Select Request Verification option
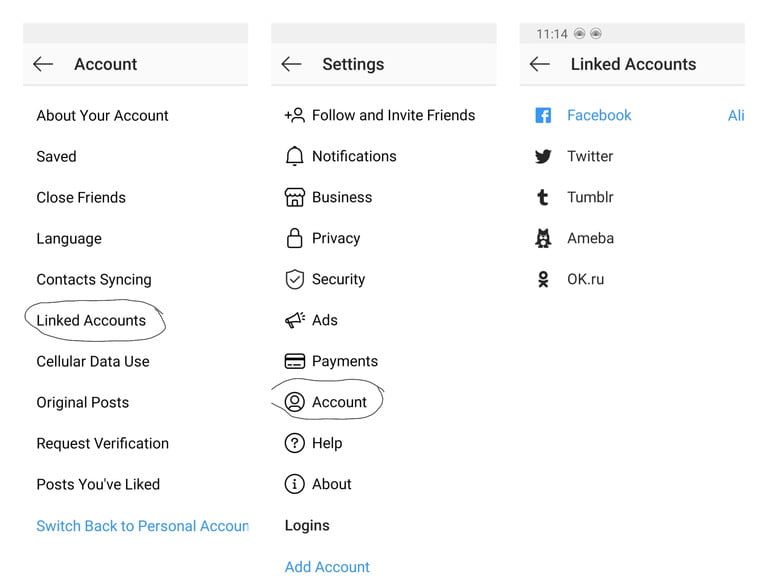 point(102,443)
